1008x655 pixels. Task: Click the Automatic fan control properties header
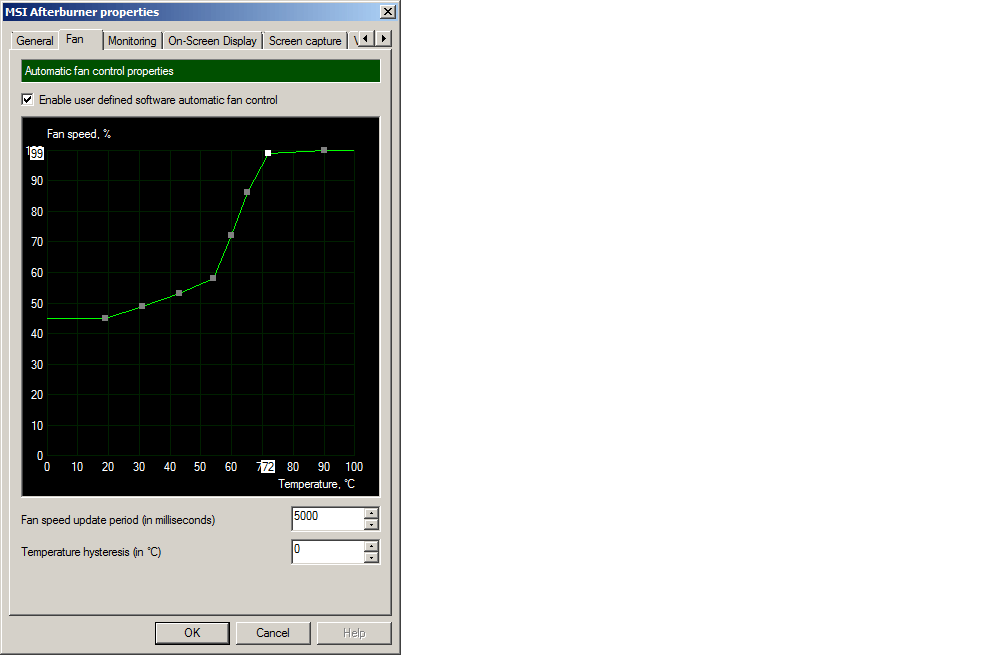201,71
